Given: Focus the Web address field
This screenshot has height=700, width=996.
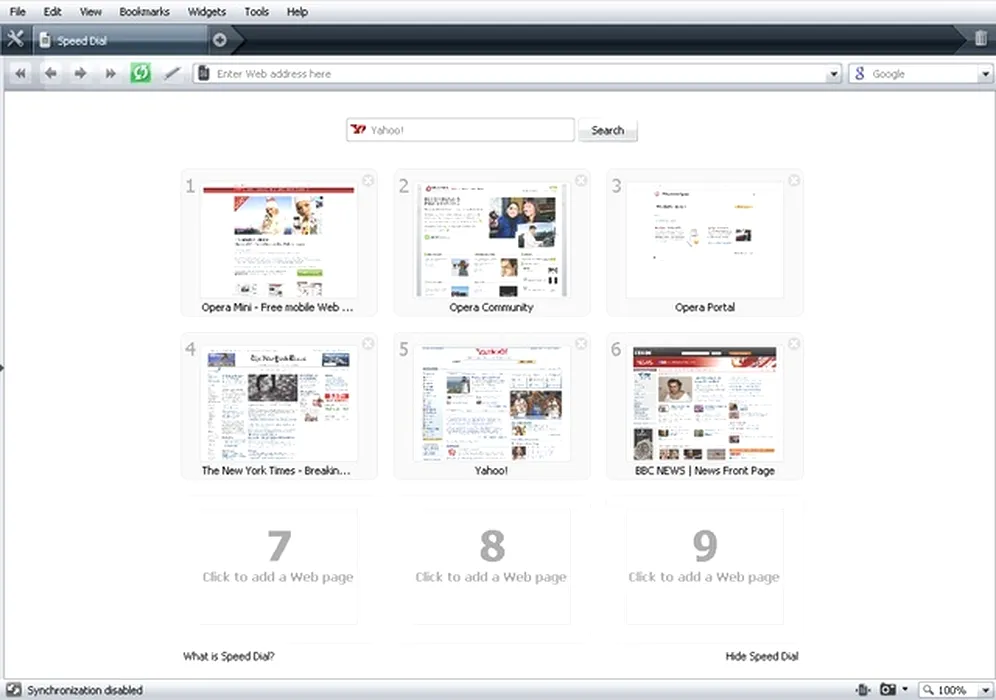Looking at the screenshot, I should [x=520, y=74].
